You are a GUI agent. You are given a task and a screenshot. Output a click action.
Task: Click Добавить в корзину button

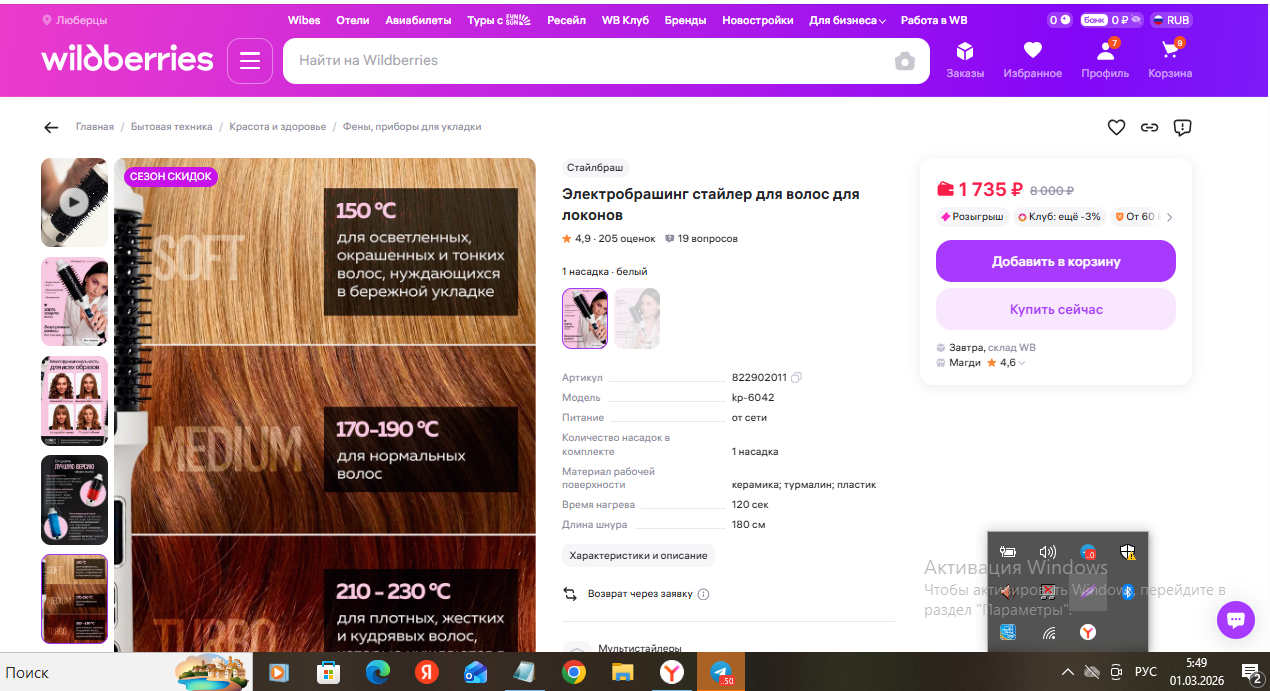tap(1056, 261)
